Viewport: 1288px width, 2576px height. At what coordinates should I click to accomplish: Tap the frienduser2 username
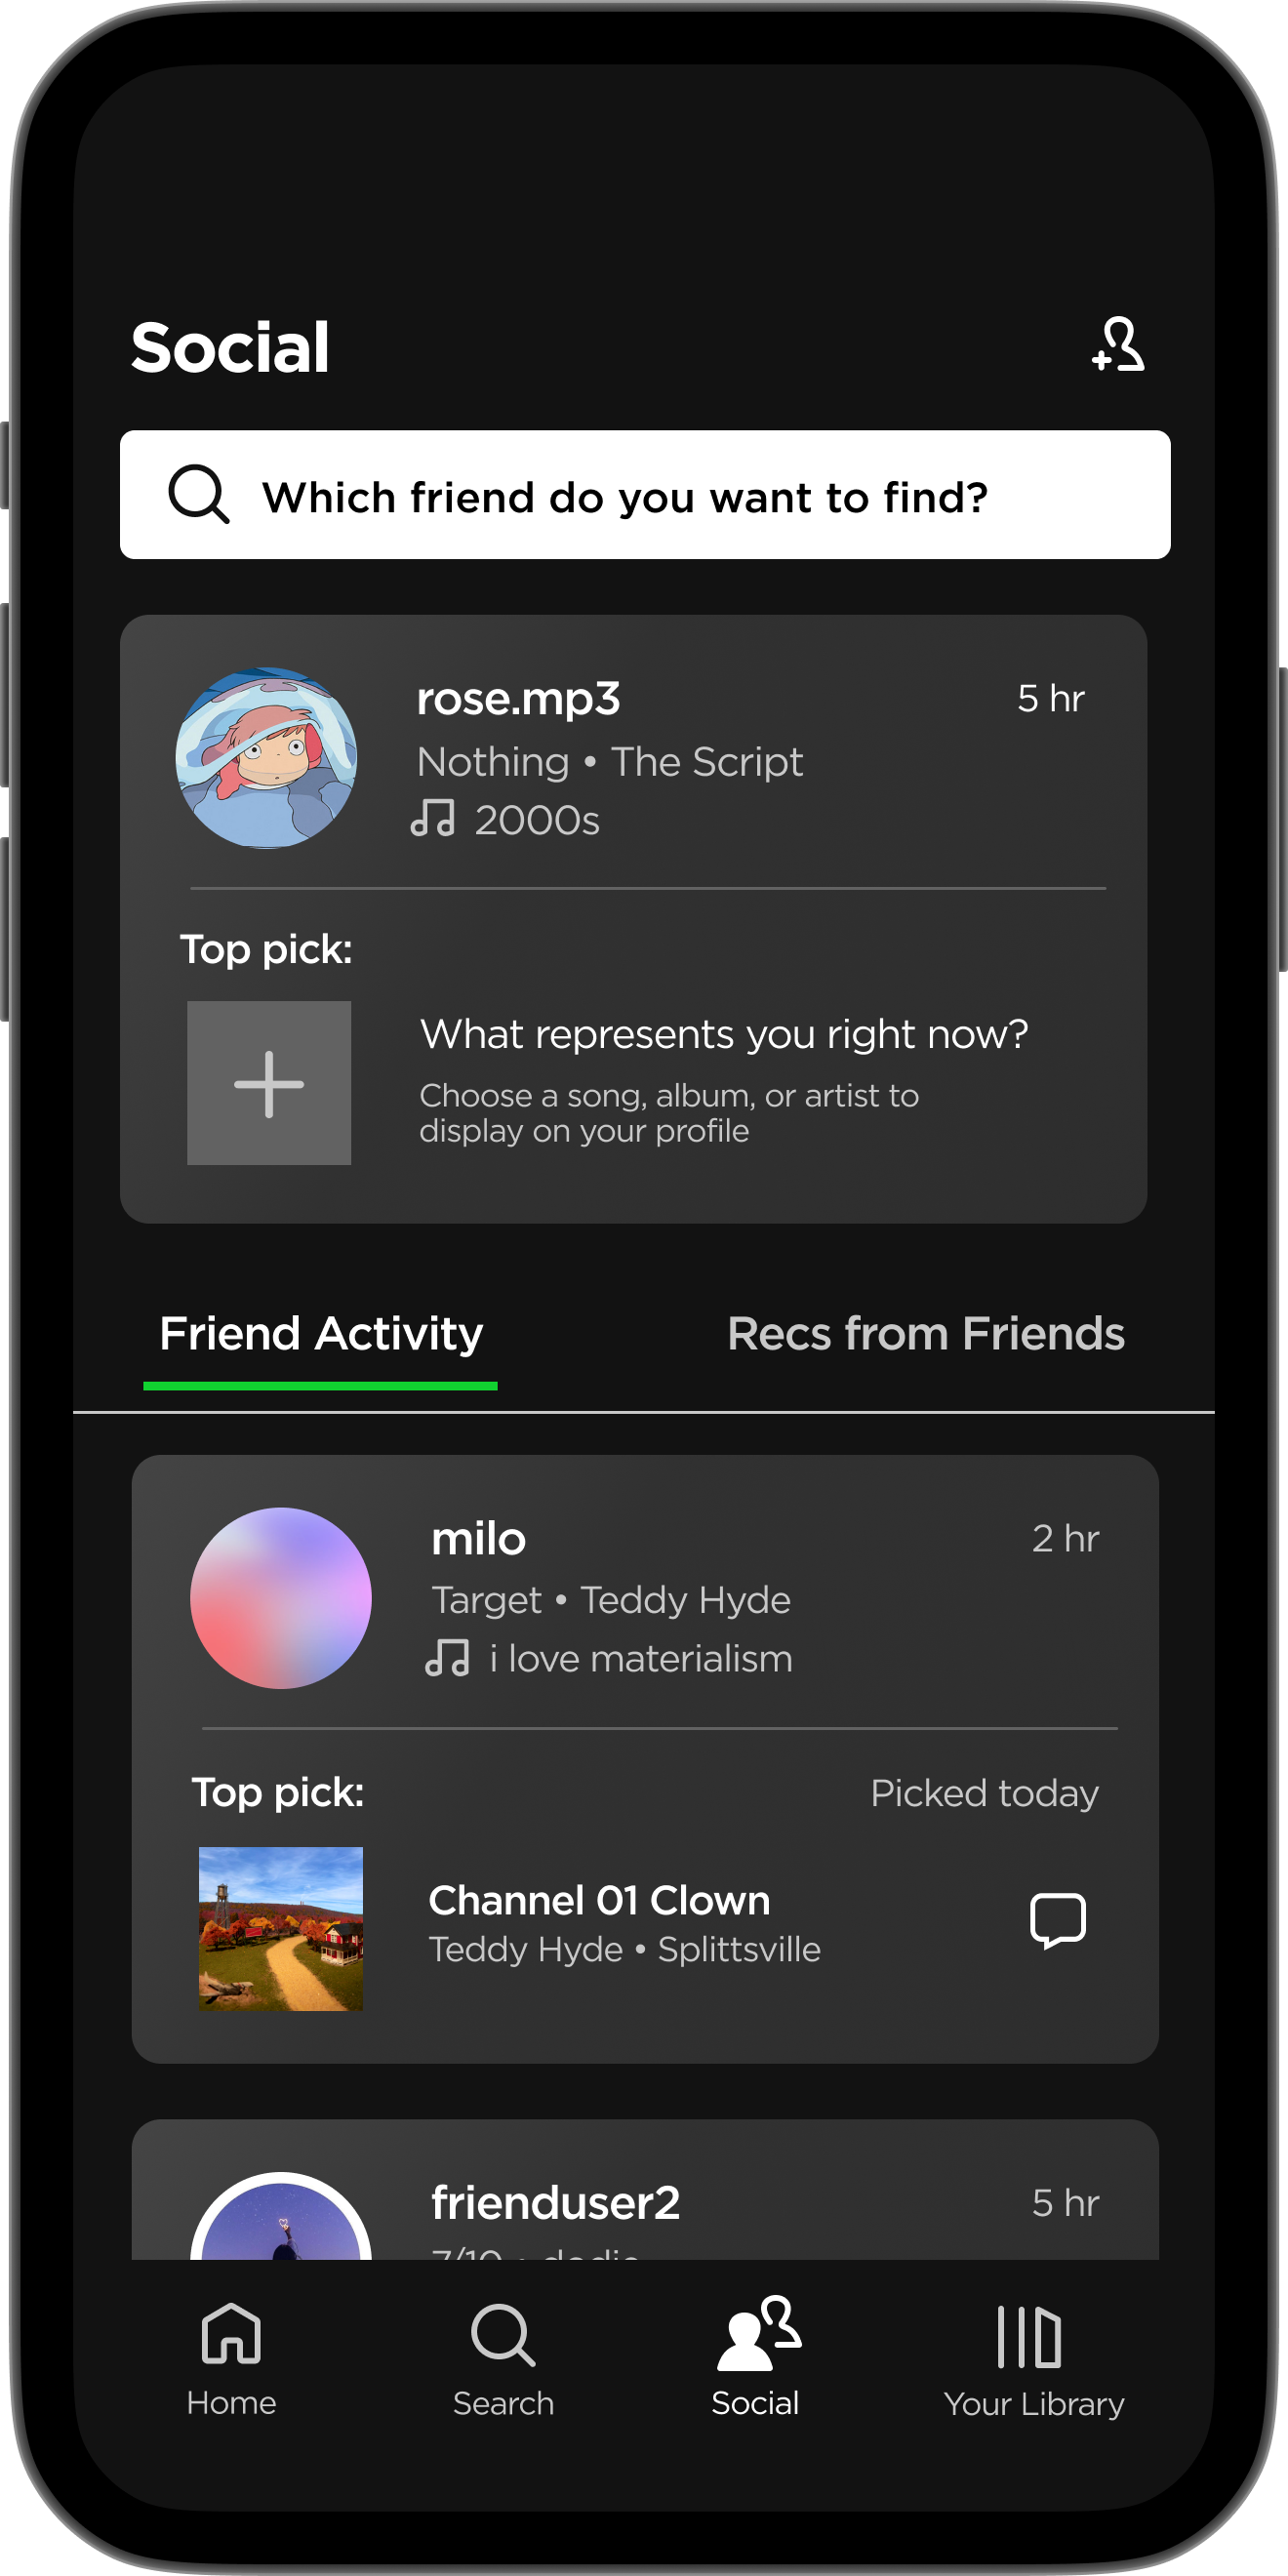pyautogui.click(x=555, y=2203)
